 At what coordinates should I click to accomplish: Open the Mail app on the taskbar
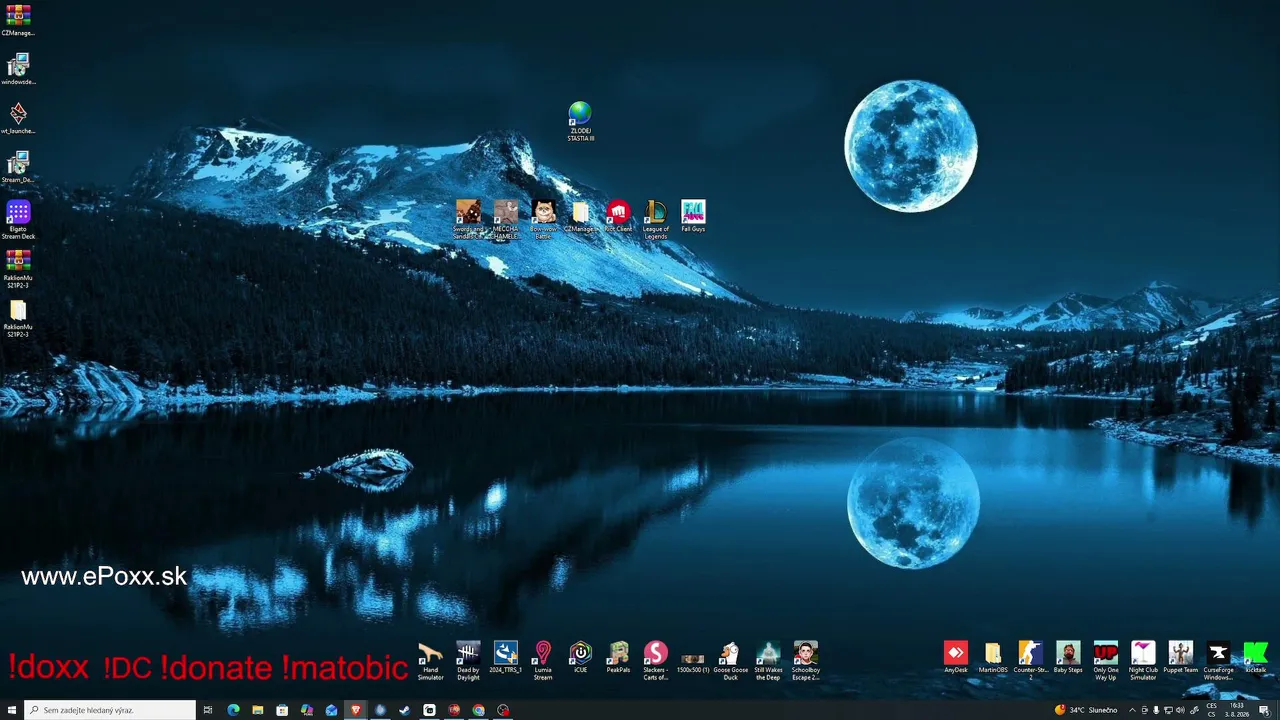331,710
